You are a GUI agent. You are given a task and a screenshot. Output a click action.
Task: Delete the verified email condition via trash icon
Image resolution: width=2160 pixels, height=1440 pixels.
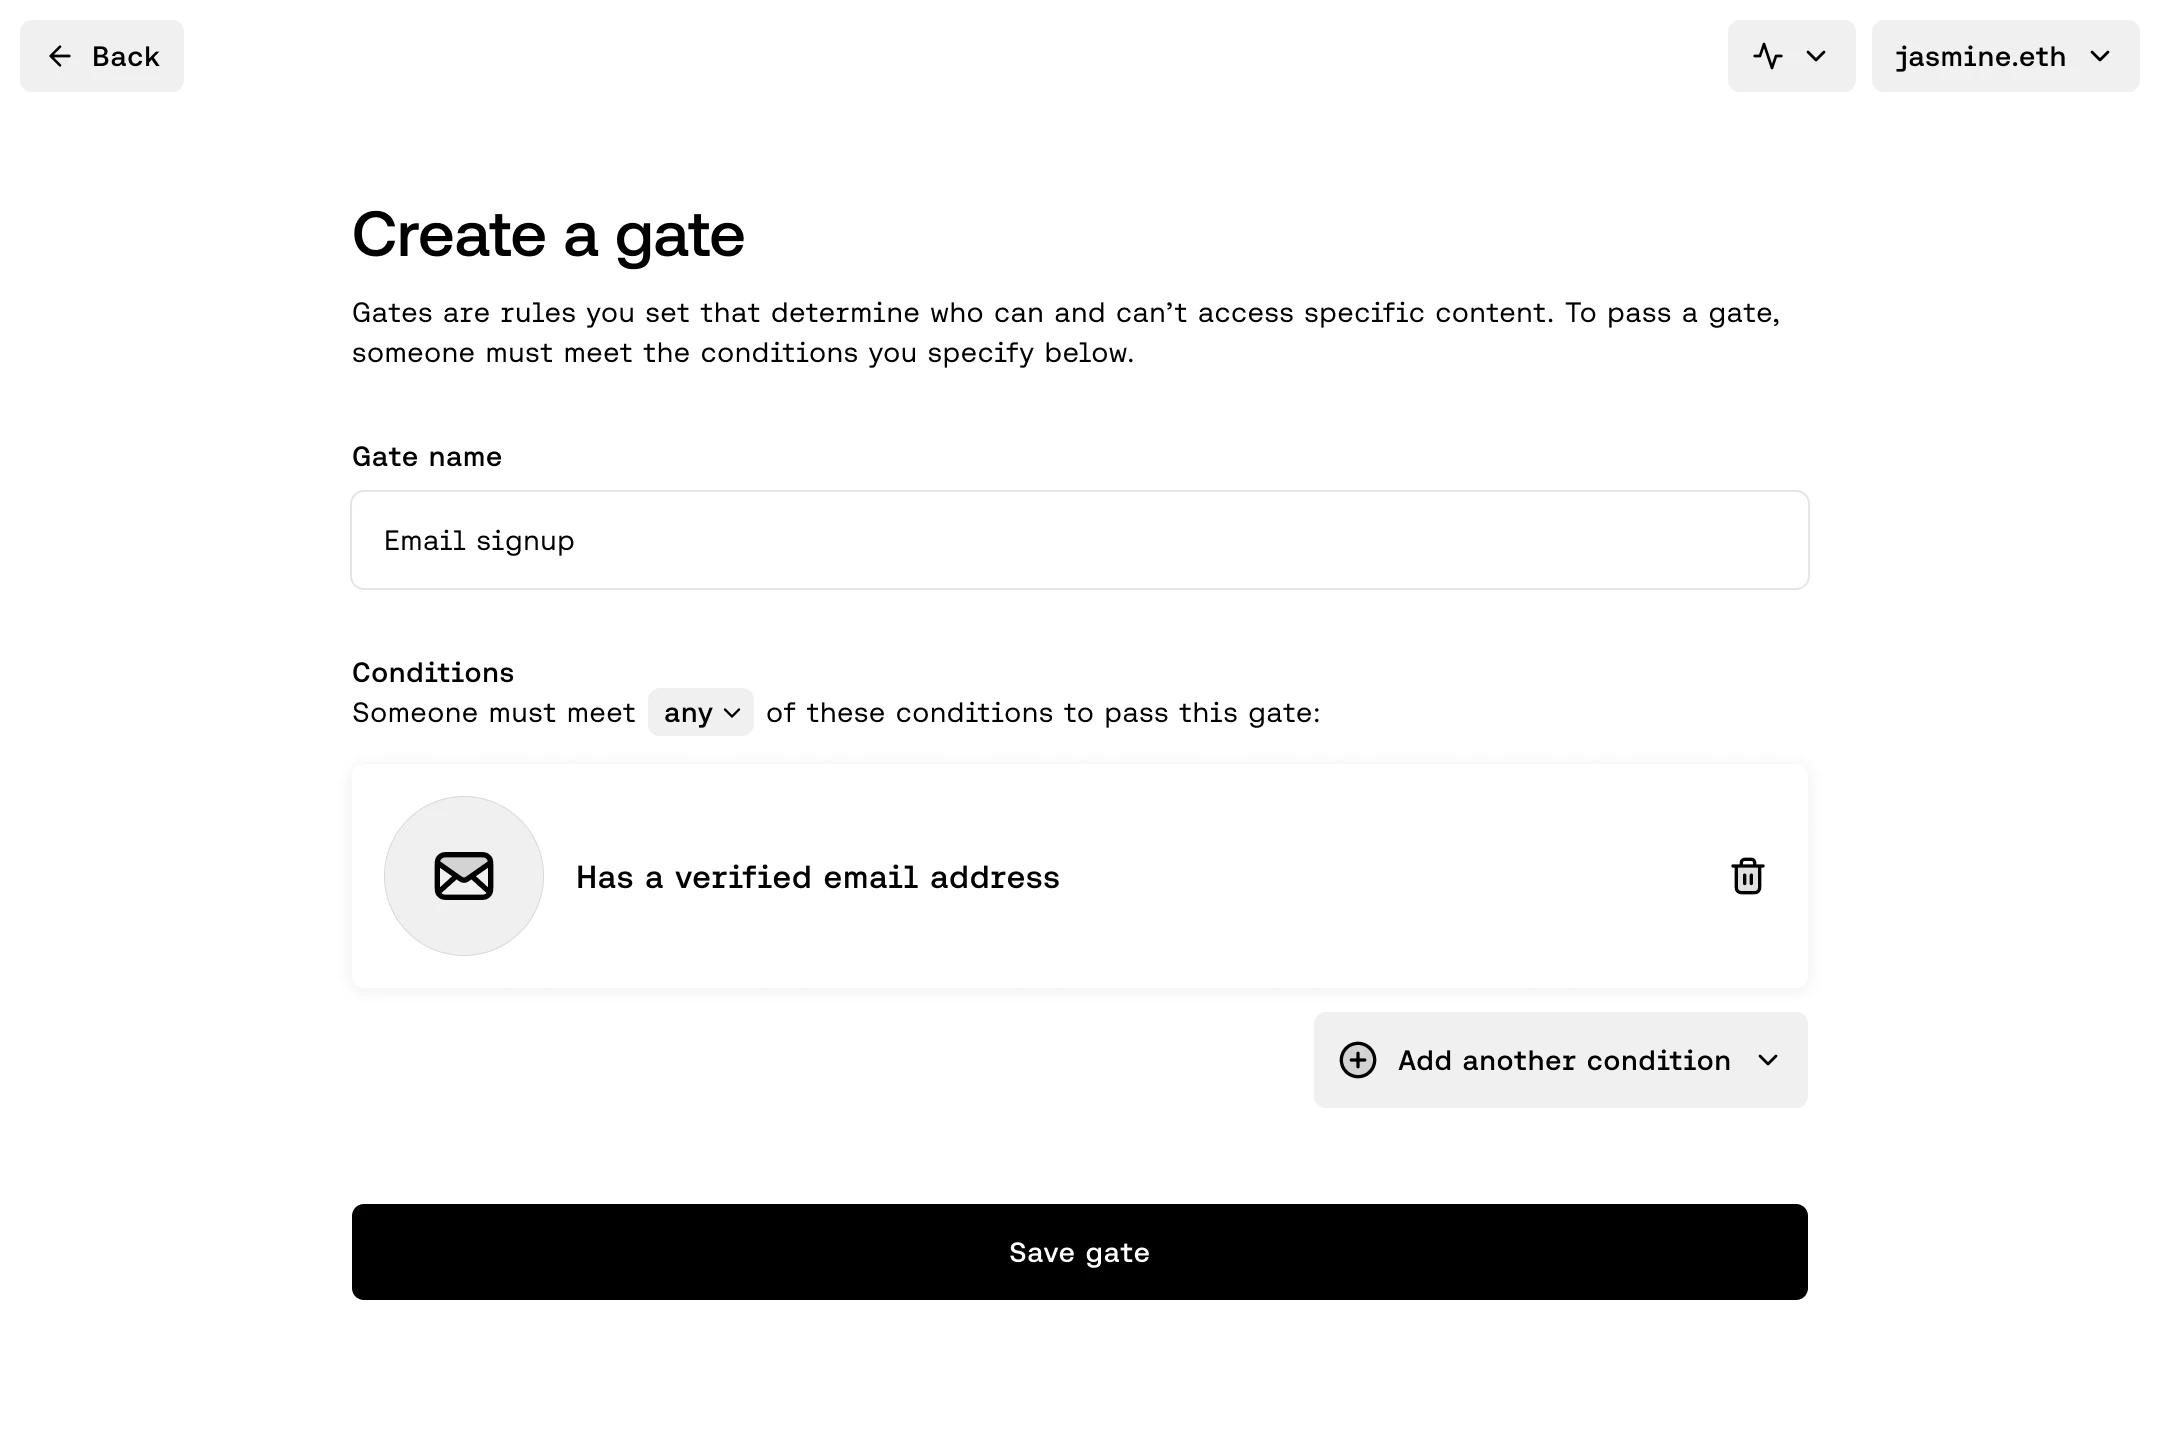coord(1747,876)
